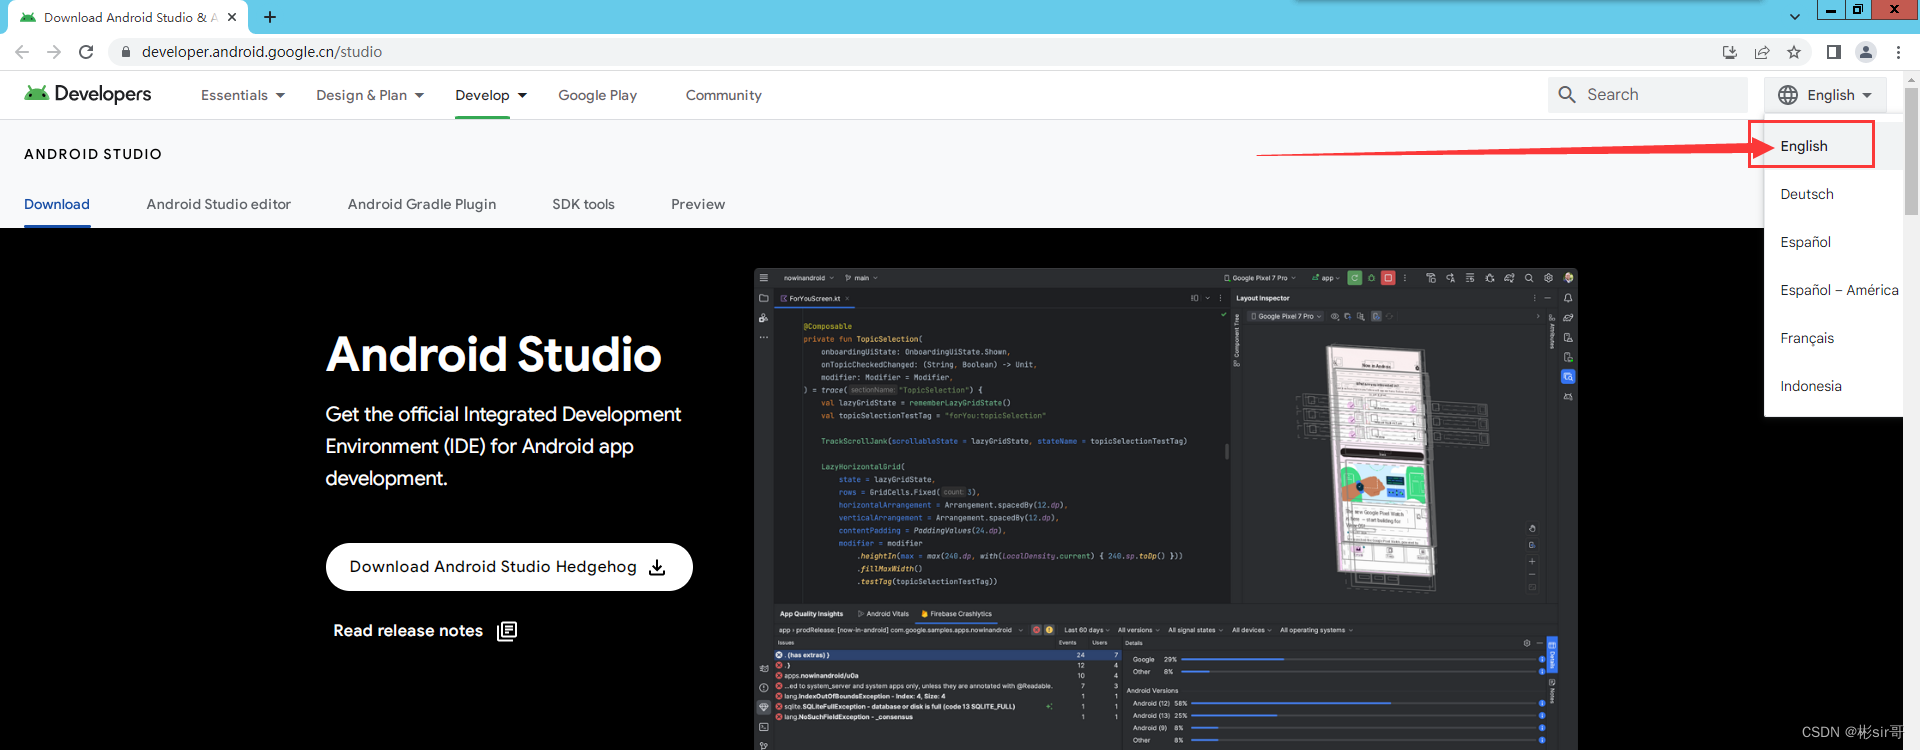The height and width of the screenshot is (750, 1920).
Task: Bookmark this page with star icon
Action: pos(1794,52)
